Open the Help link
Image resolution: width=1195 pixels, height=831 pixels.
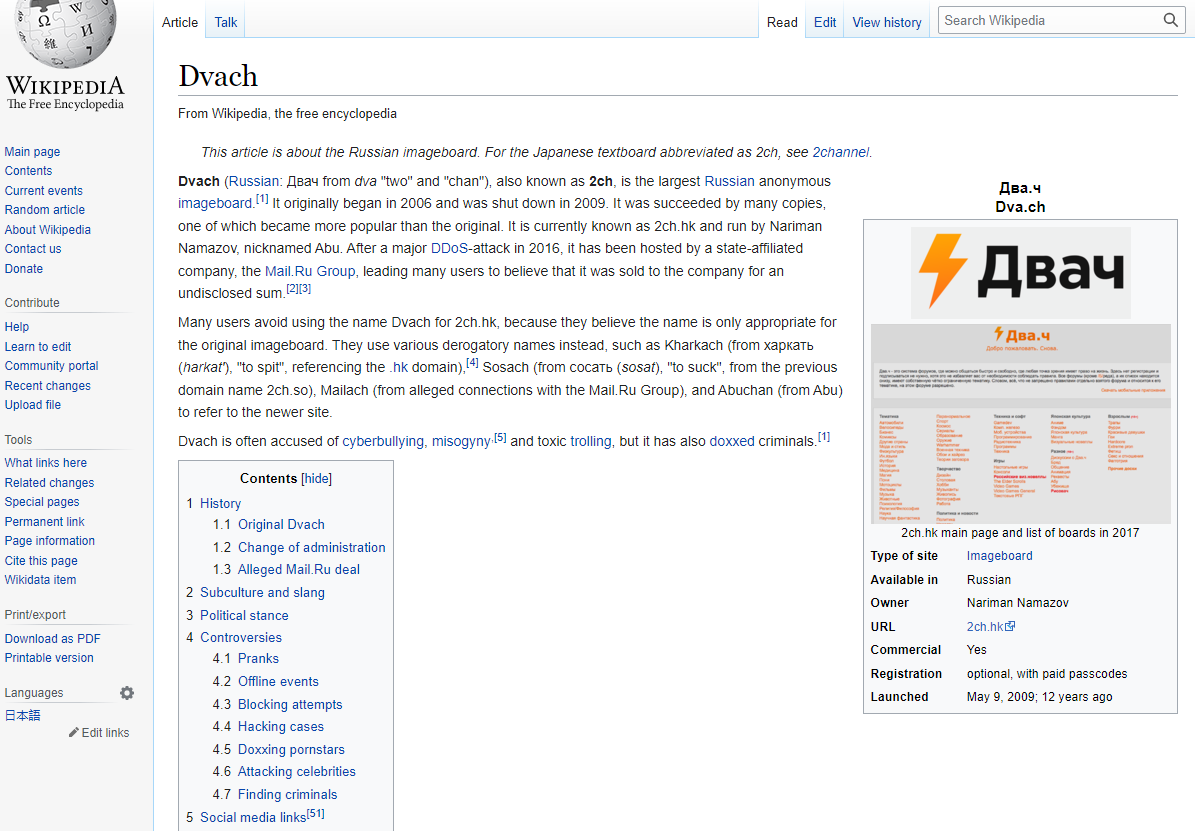17,326
